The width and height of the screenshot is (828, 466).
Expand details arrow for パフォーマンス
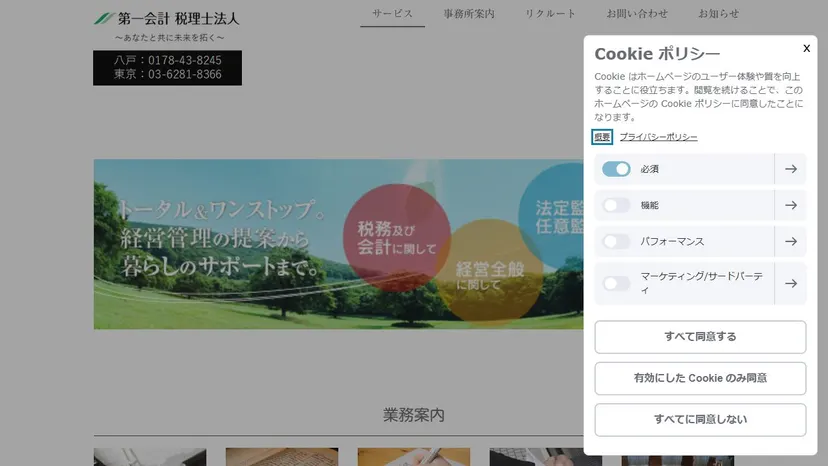tap(791, 241)
